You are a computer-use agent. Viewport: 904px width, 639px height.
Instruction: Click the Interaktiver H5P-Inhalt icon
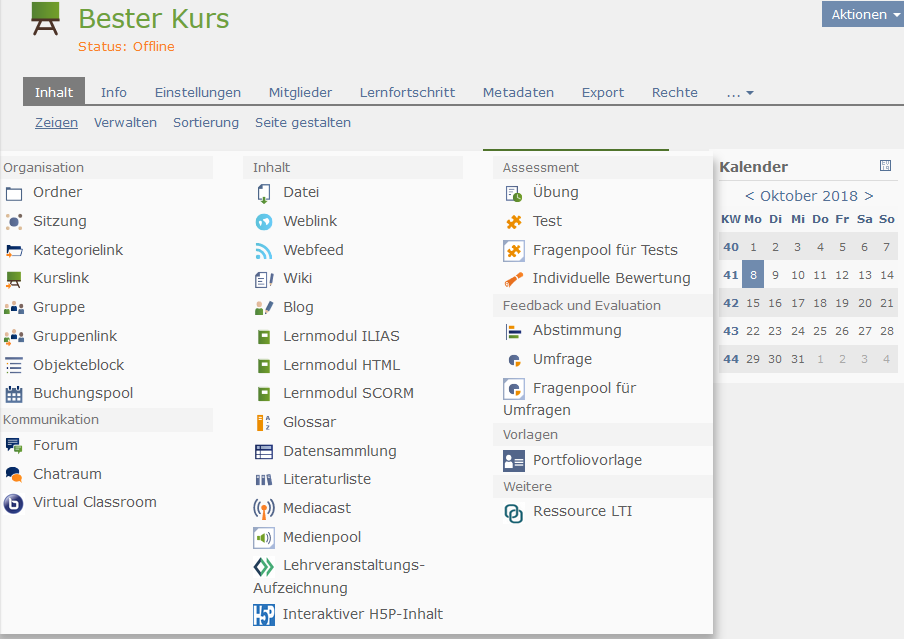coord(264,615)
